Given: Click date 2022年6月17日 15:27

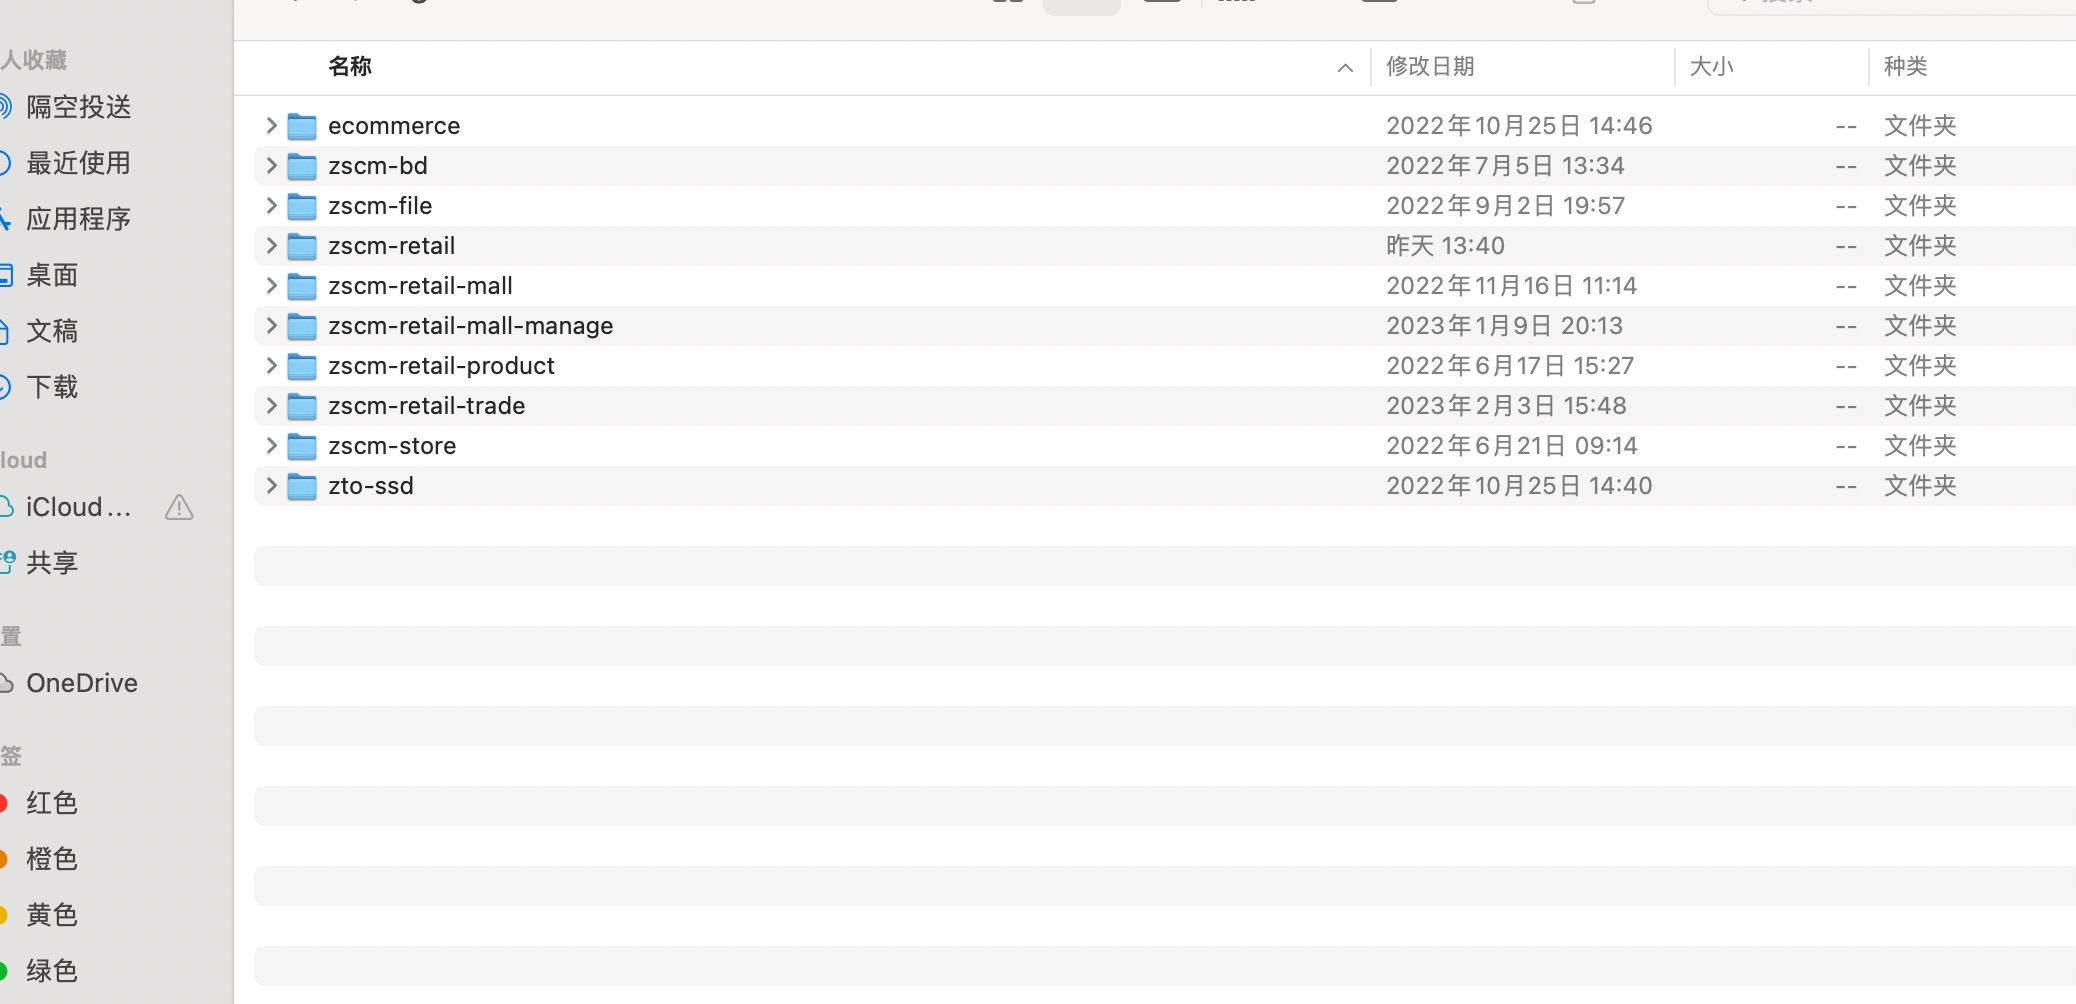Looking at the screenshot, I should point(1510,366).
